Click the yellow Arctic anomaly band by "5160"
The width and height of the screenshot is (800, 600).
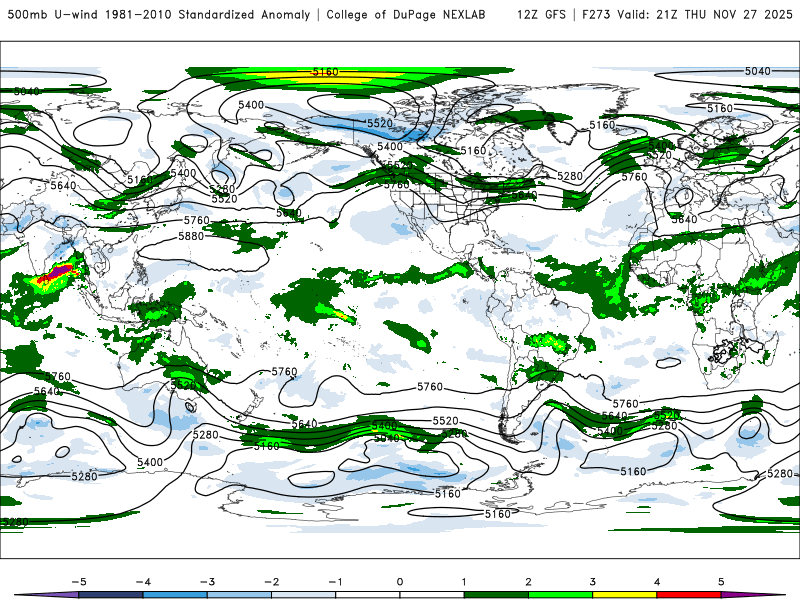click(327, 78)
